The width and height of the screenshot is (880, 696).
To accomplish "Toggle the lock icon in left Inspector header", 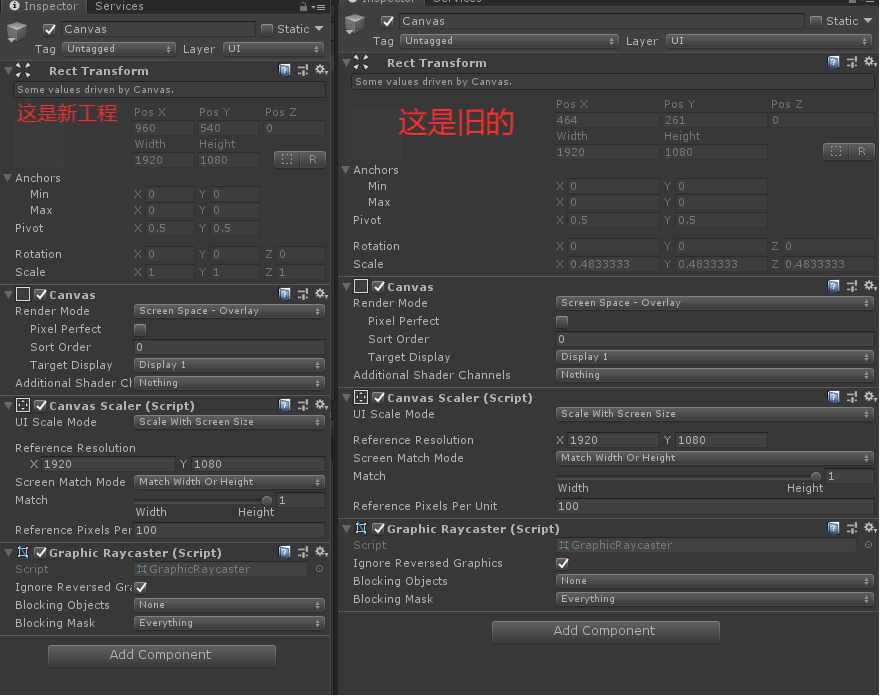I will tap(303, 7).
